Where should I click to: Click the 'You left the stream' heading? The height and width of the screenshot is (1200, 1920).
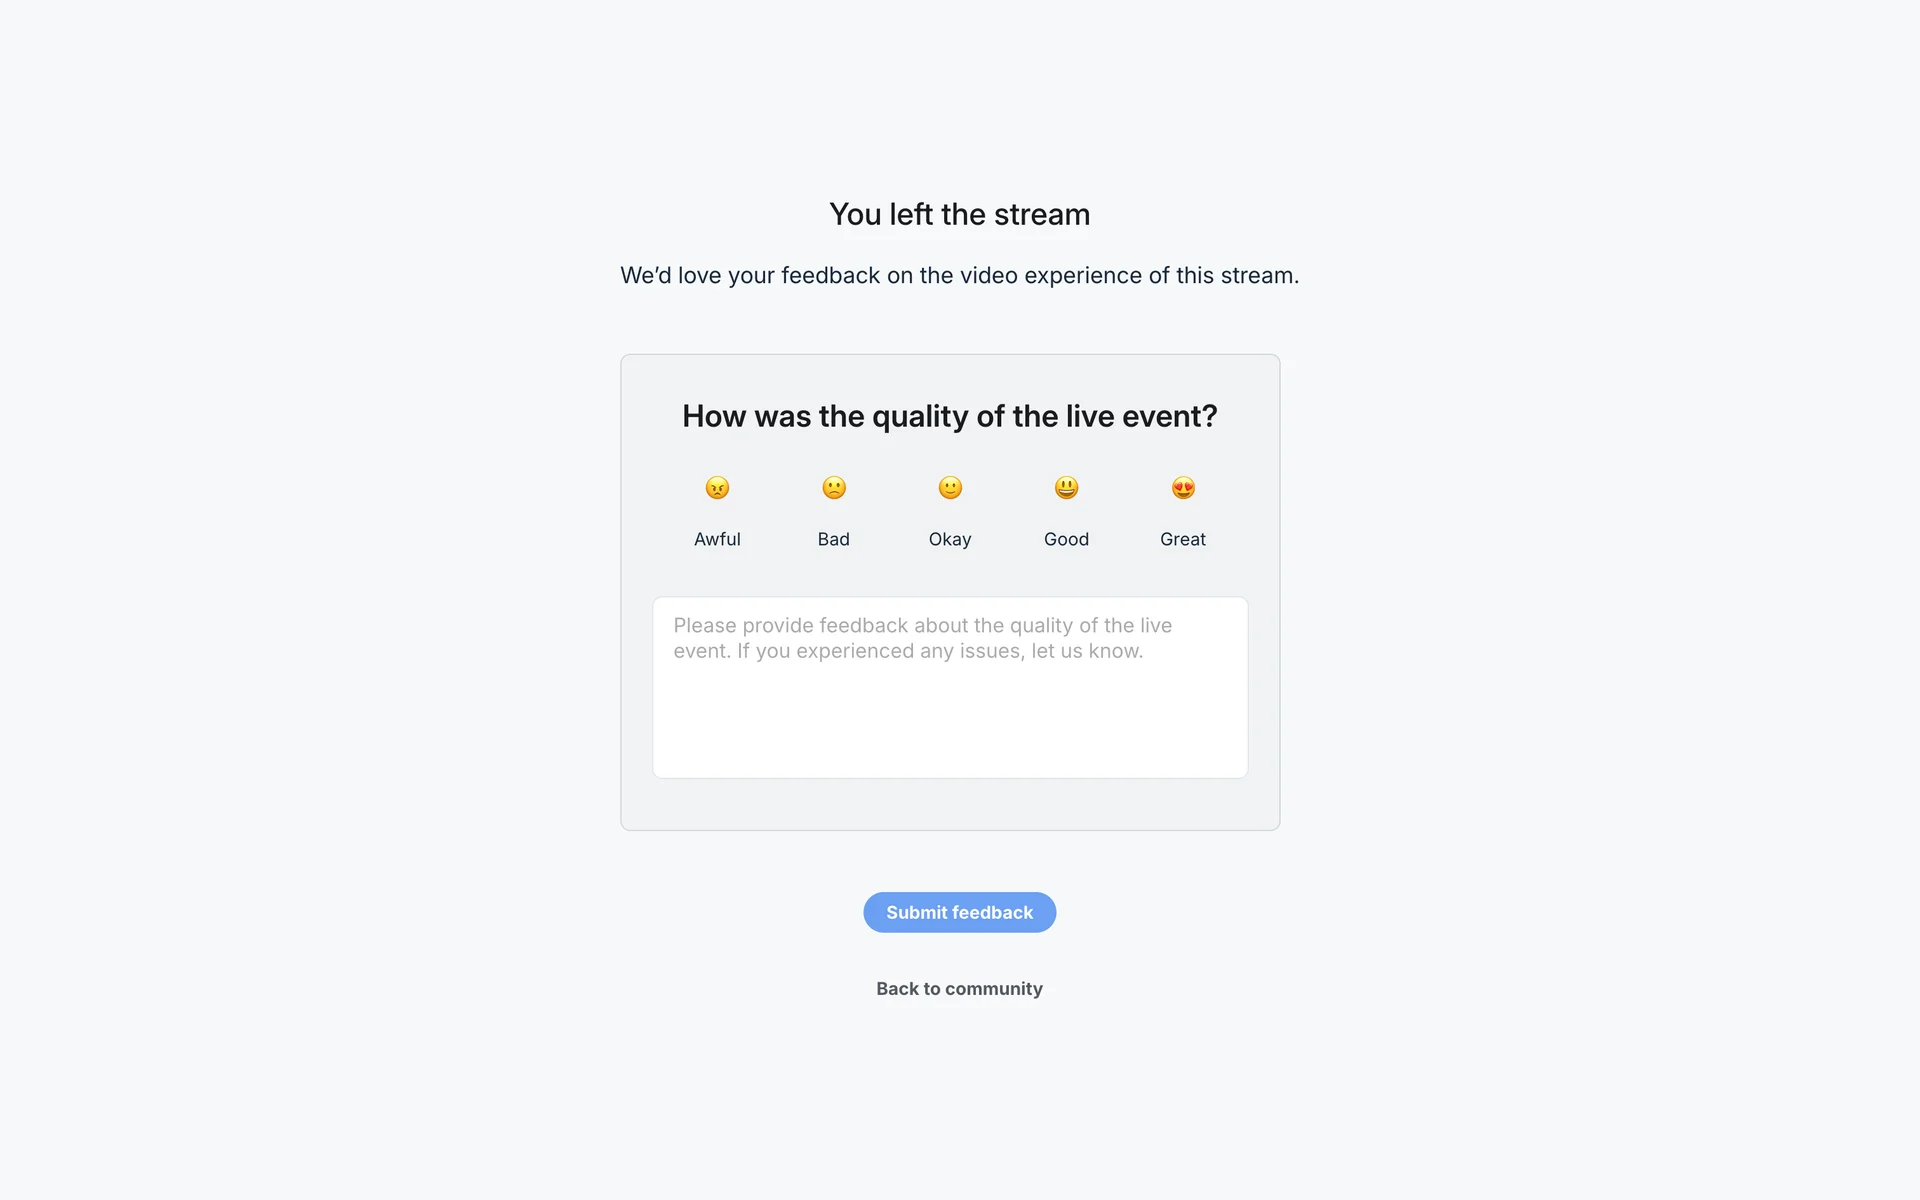click(959, 214)
